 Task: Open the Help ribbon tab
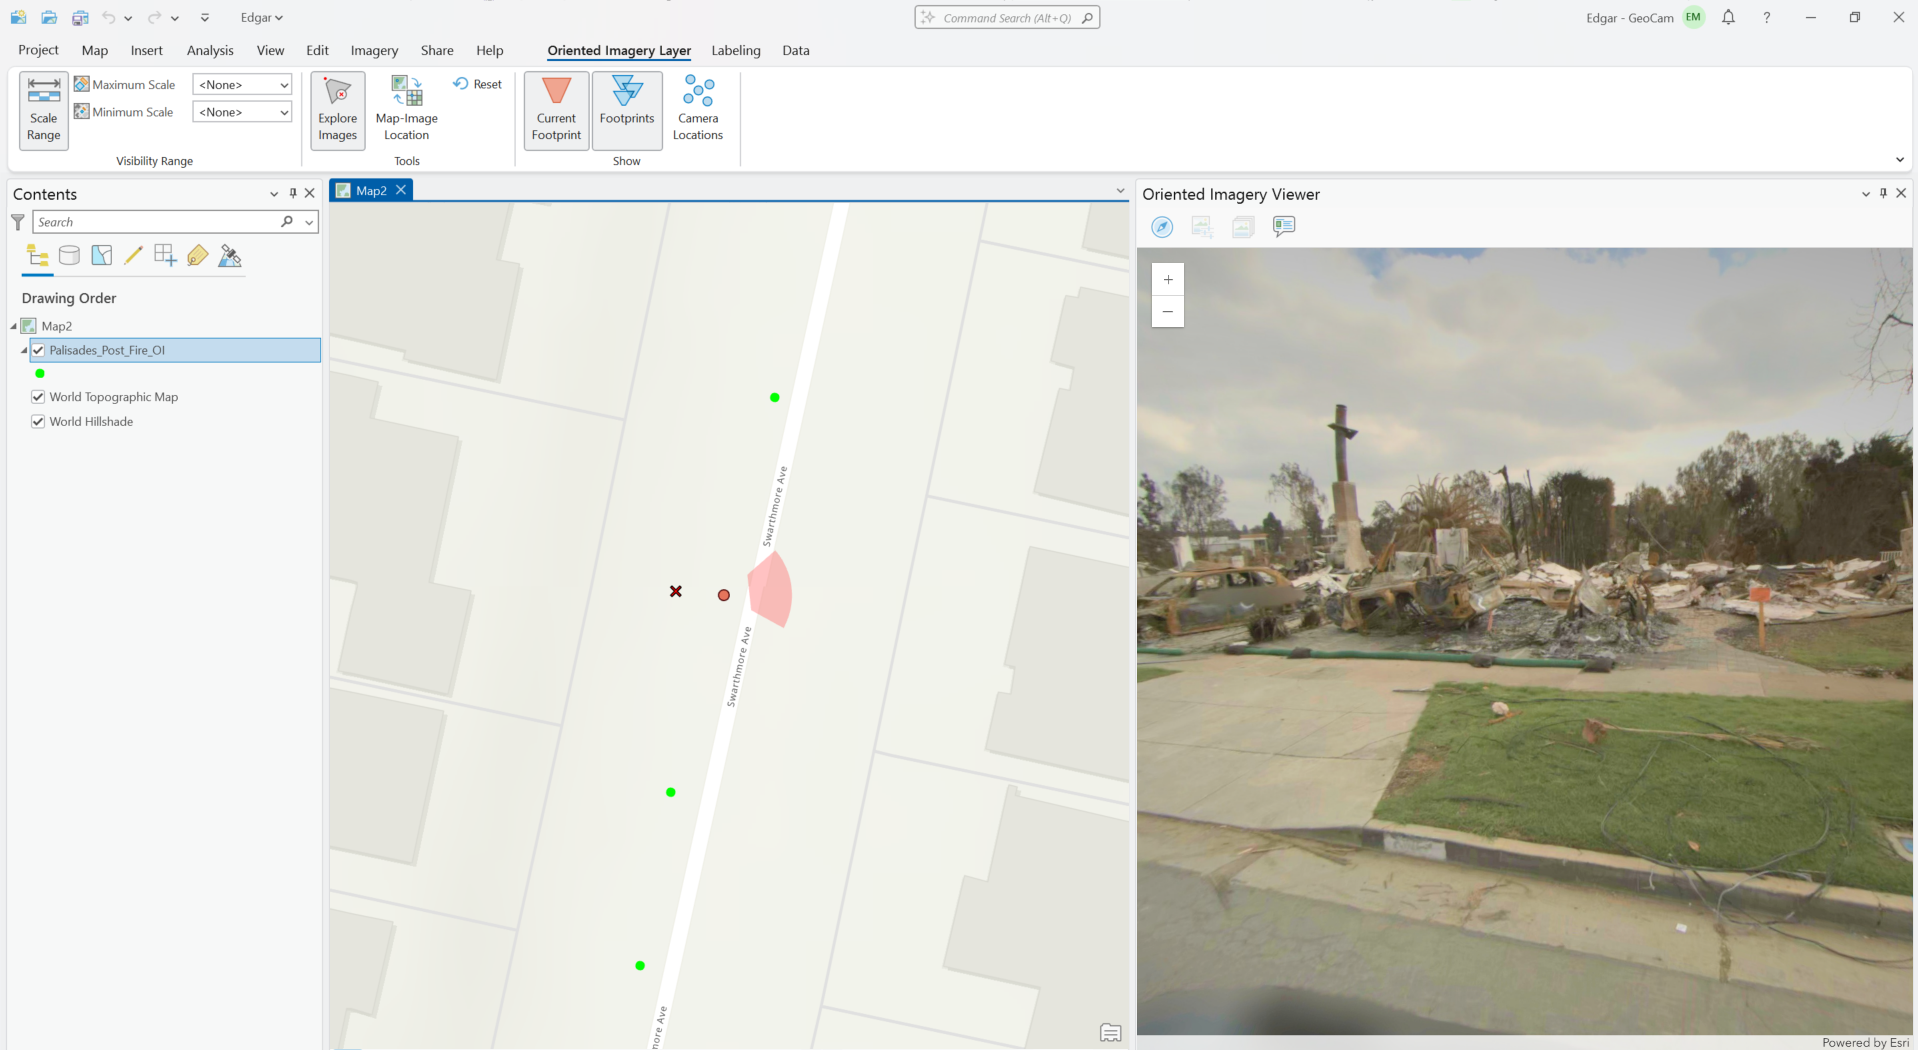pos(489,50)
